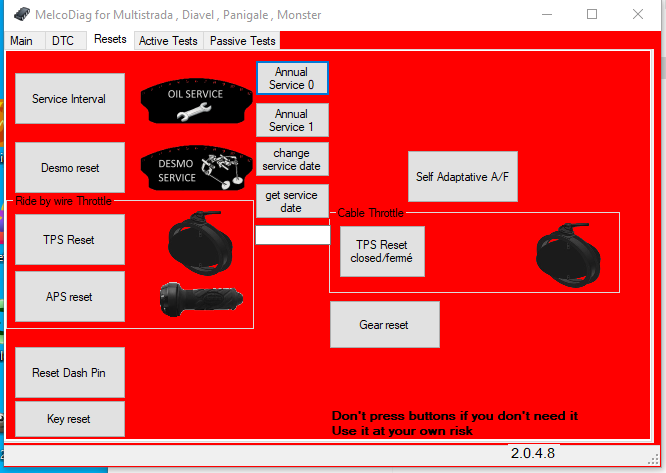Go to the Passive Tests tab
The image size is (666, 473).
click(x=242, y=41)
